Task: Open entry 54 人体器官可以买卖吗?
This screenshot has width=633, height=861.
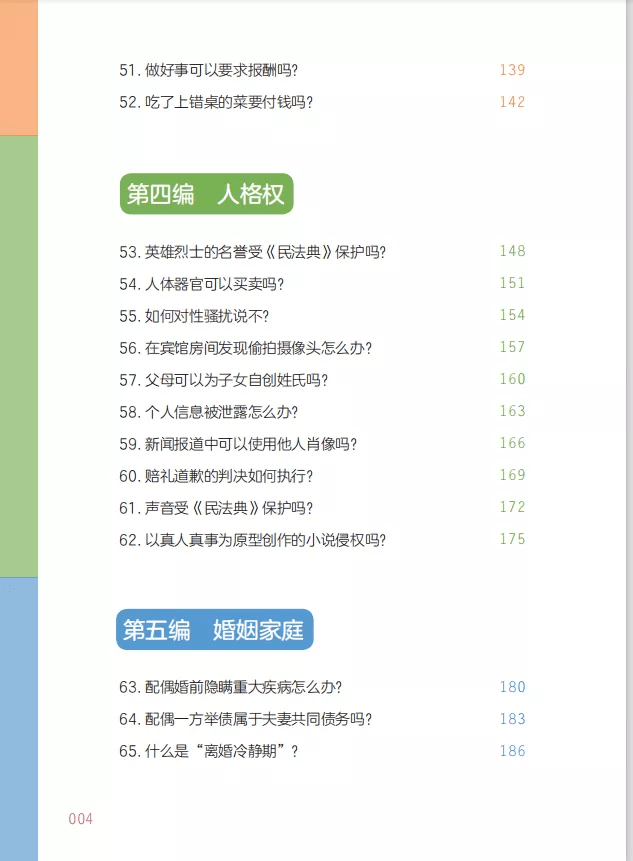Action: [x=201, y=284]
